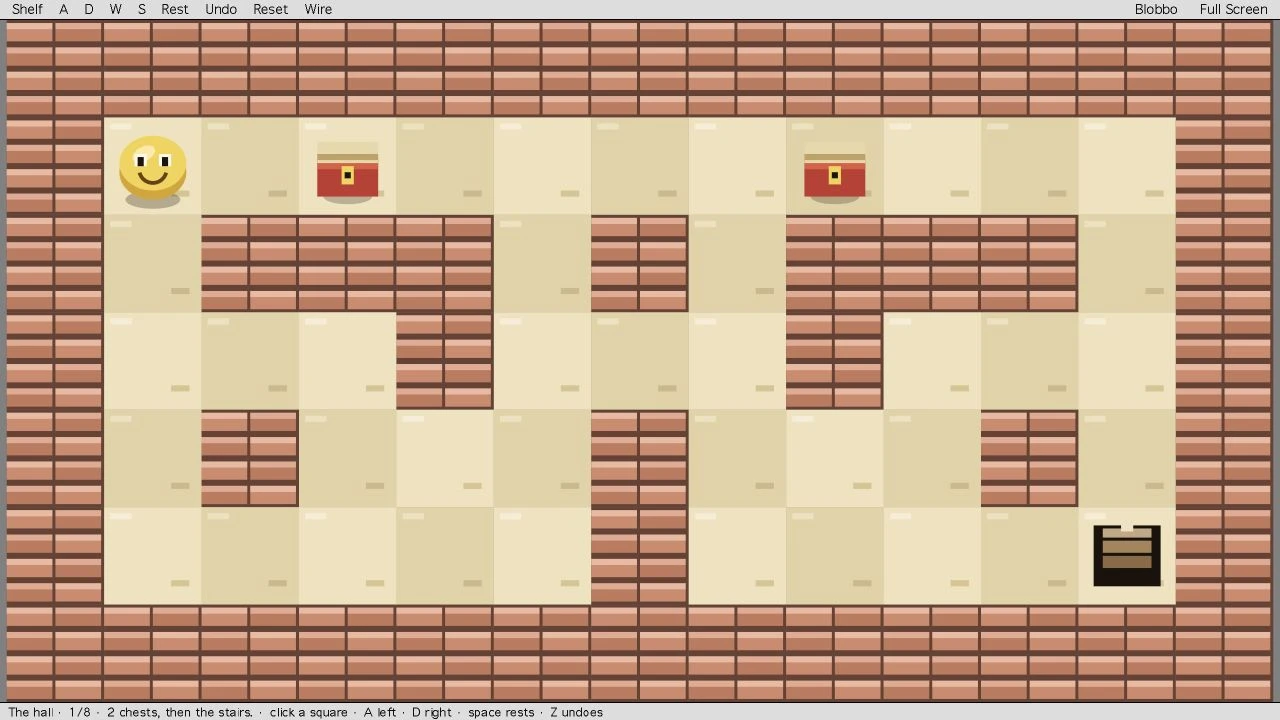Image resolution: width=1280 pixels, height=720 pixels.
Task: Open the Blobbo menu
Action: (x=1156, y=9)
